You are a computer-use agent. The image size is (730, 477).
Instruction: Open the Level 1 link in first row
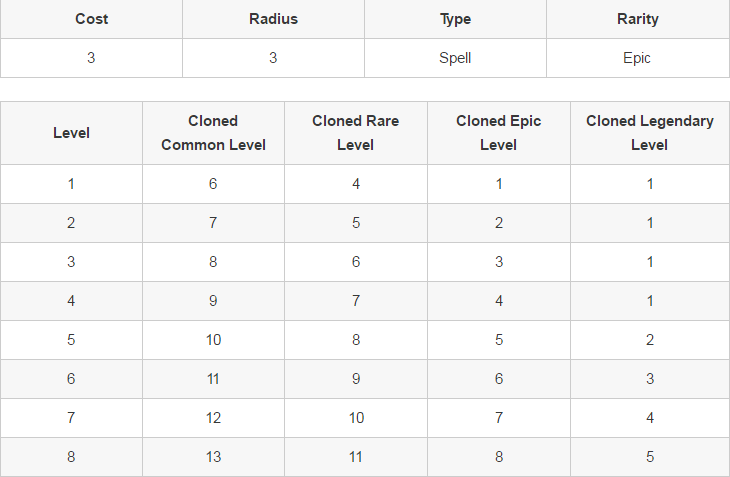tap(71, 184)
